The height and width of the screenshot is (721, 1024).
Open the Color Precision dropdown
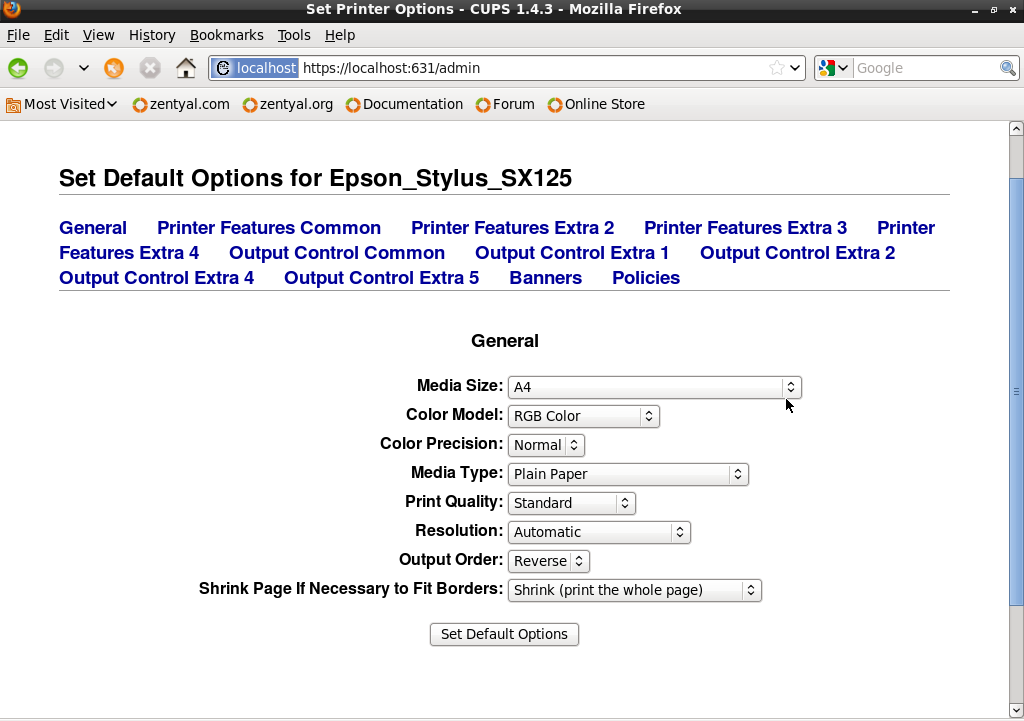pos(546,445)
